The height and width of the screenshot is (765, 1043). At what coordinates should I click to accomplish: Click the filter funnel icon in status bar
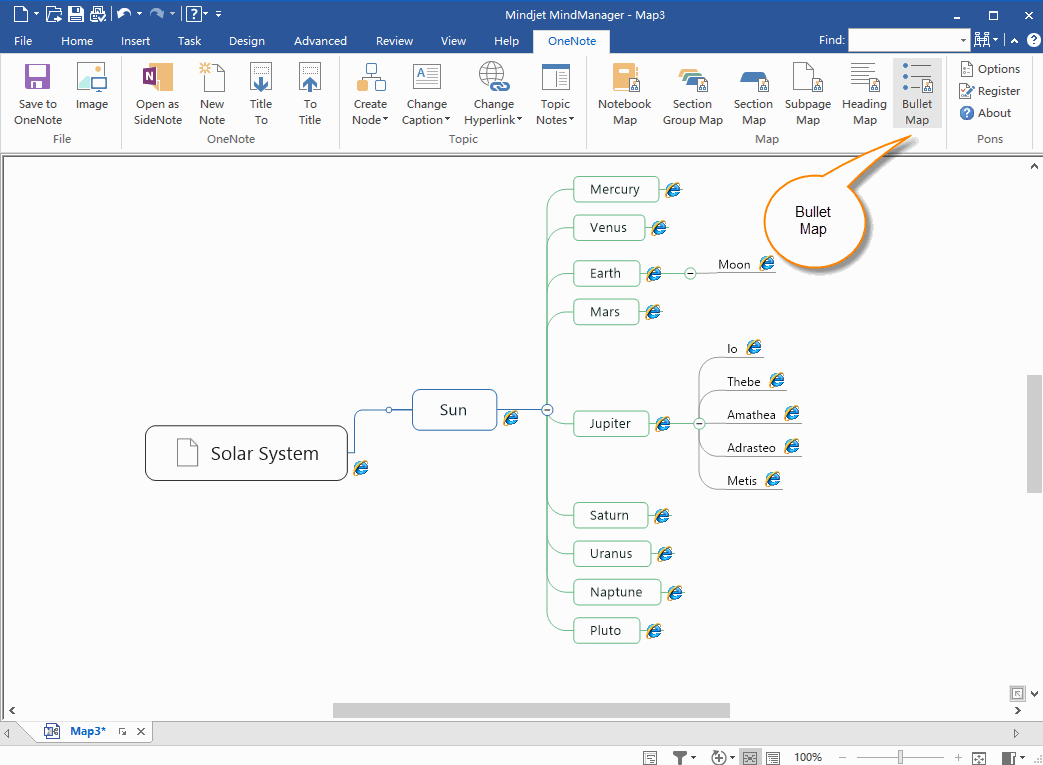coord(680,758)
